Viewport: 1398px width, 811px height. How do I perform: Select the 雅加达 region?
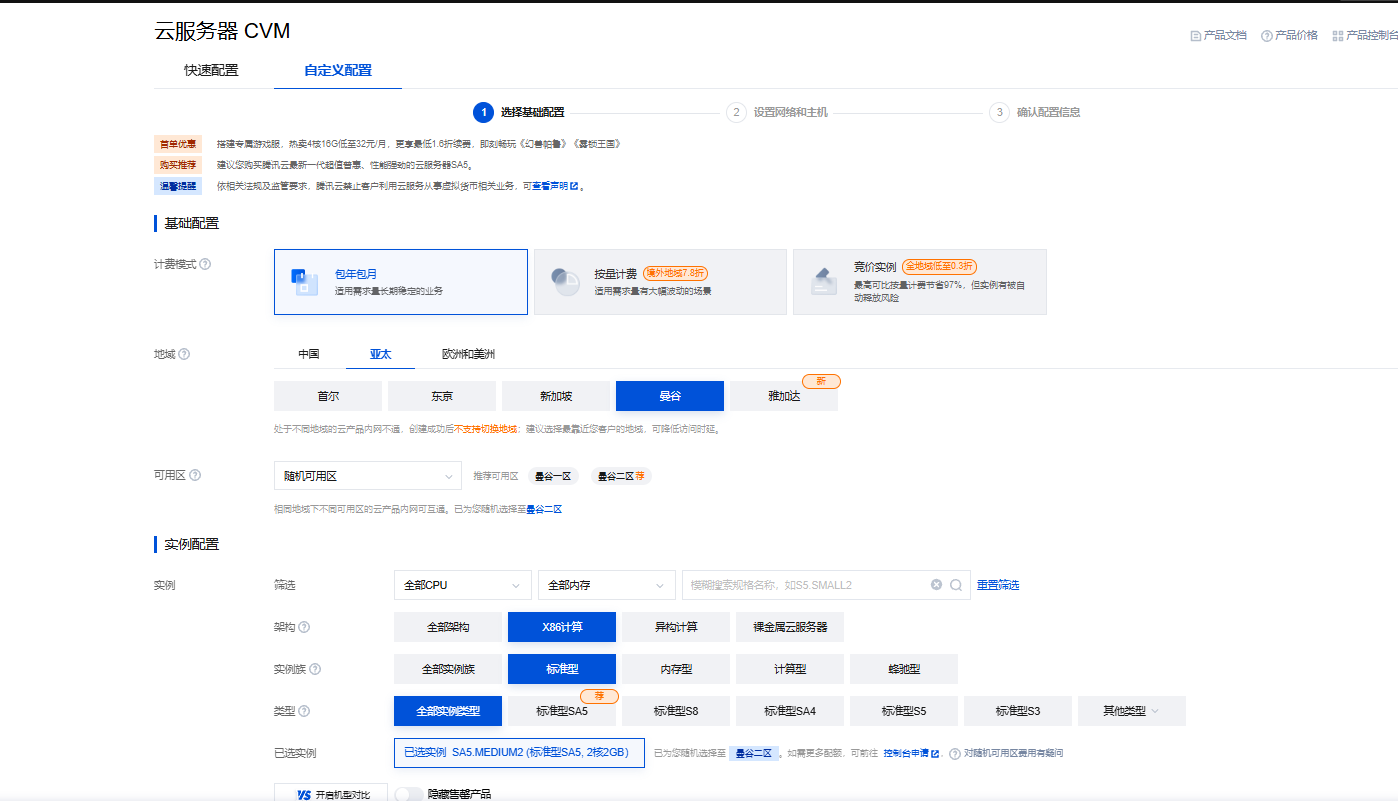tap(784, 396)
